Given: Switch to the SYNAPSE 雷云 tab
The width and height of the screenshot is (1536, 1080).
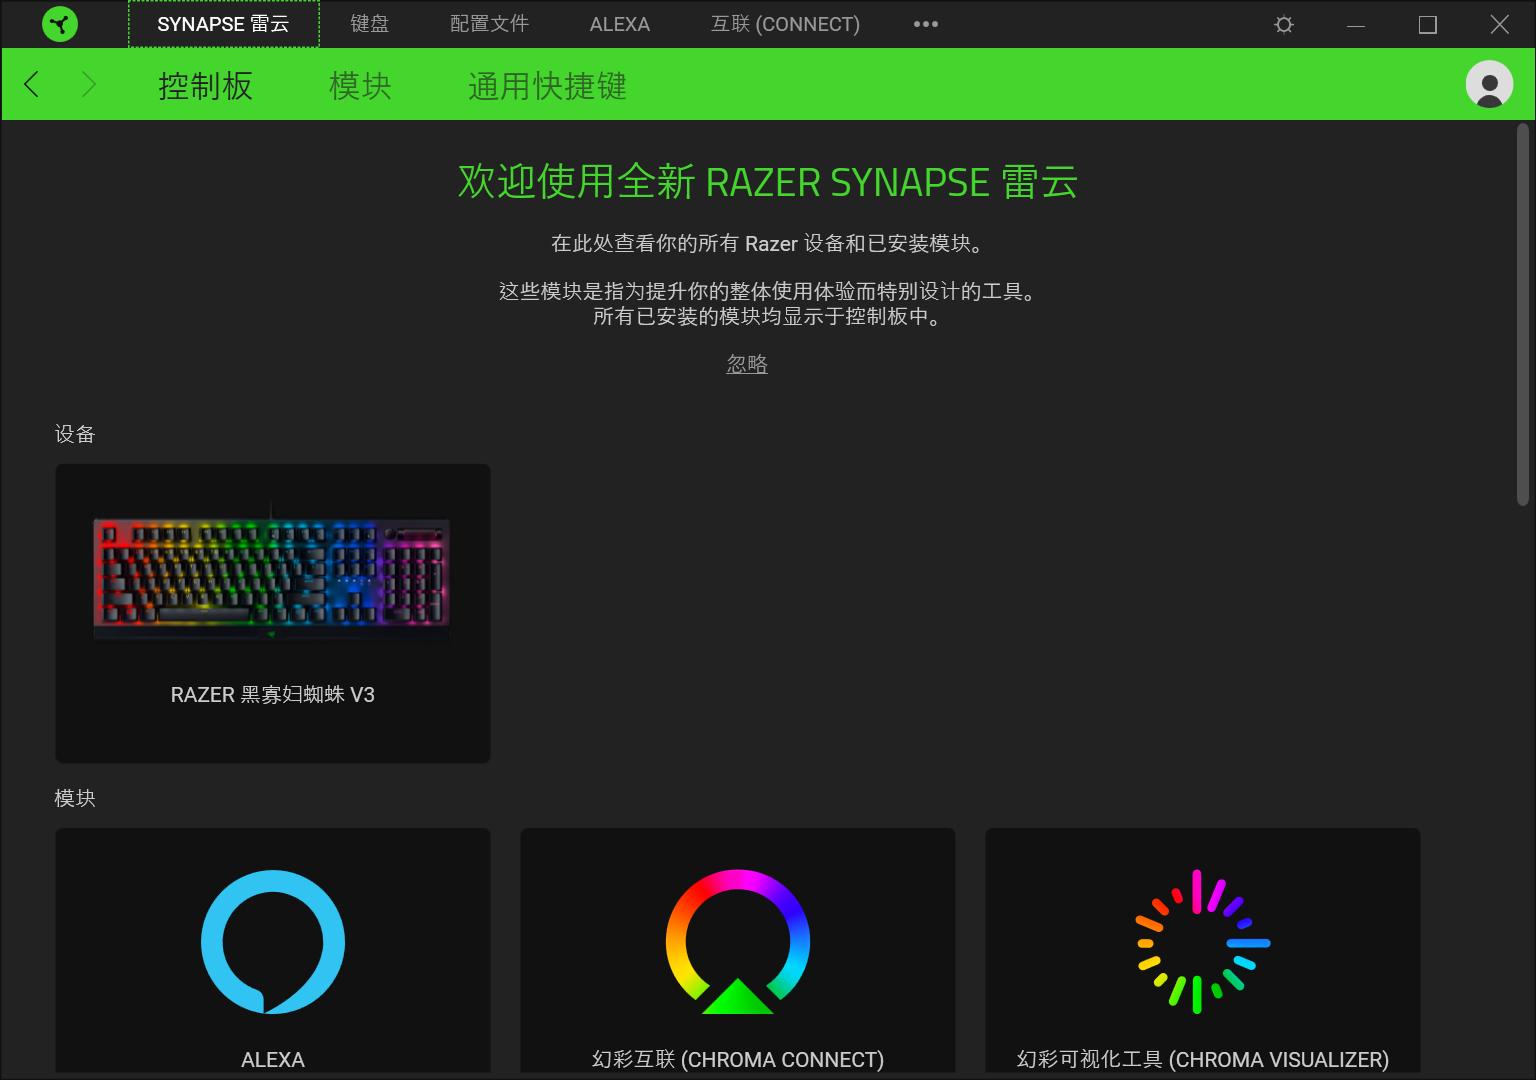Looking at the screenshot, I should [223, 24].
